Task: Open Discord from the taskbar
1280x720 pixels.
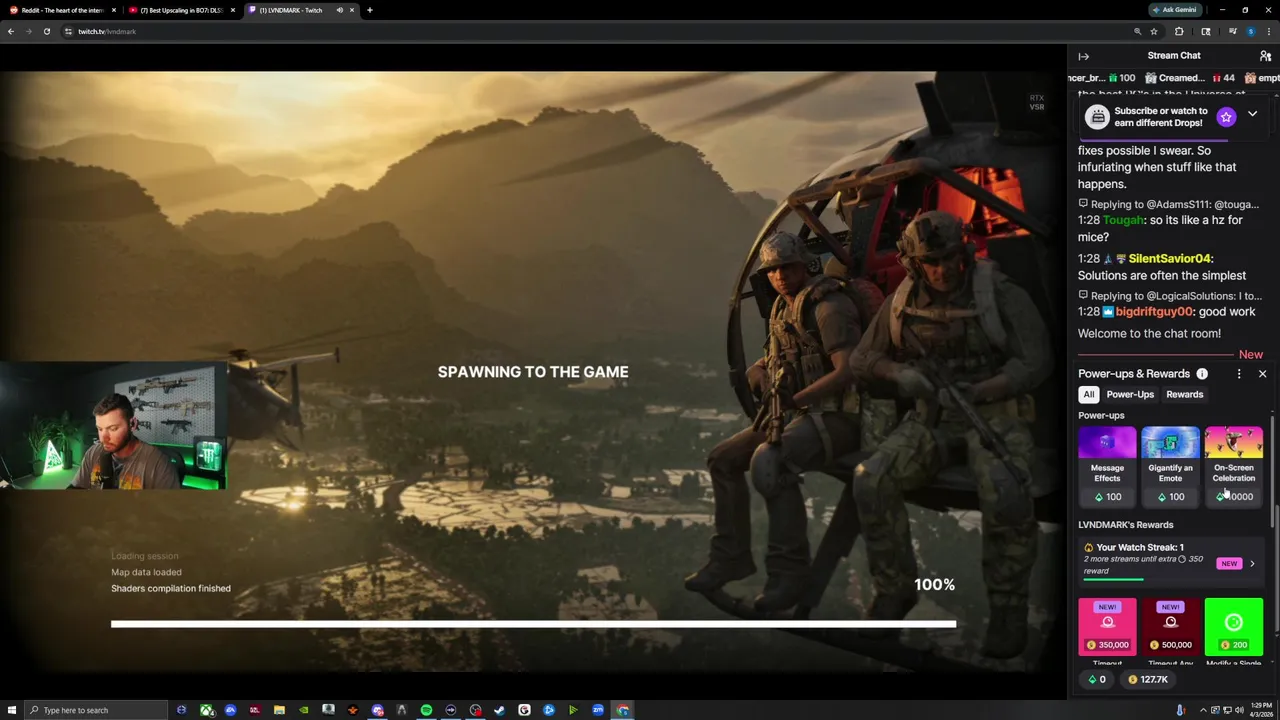Action: coord(377,710)
